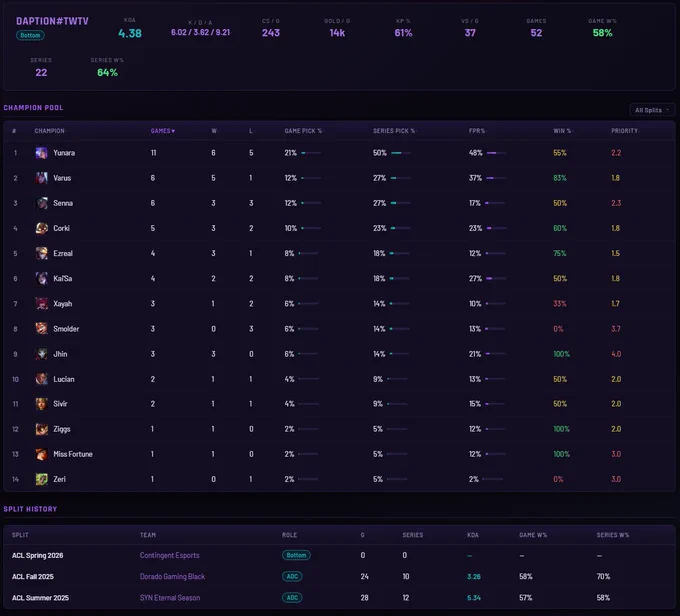Click the 6.02 / 3.82 / 9.21 K/D/A value

click(200, 33)
